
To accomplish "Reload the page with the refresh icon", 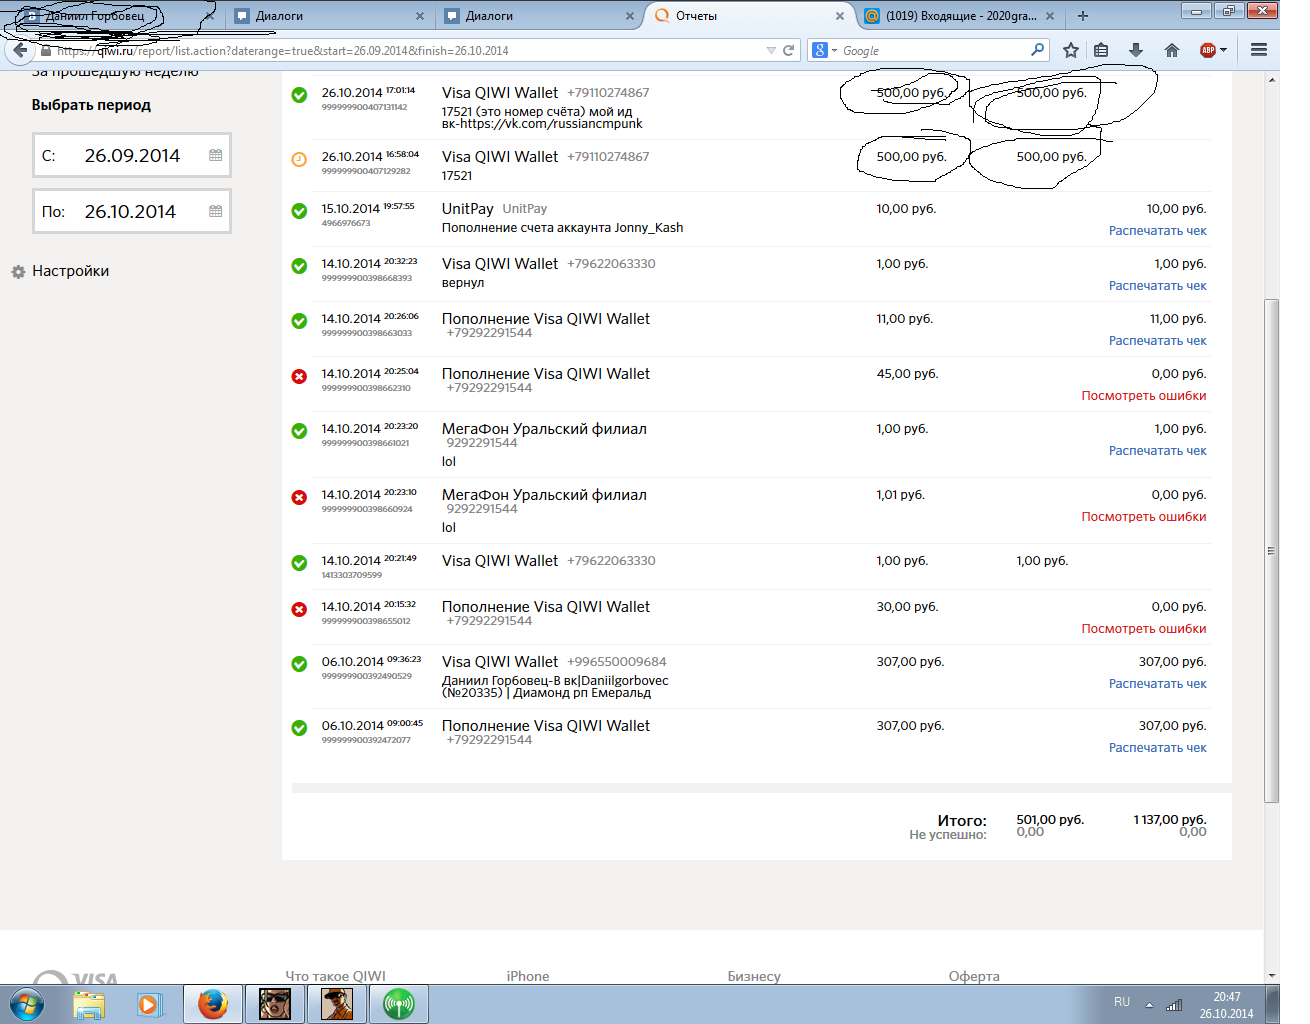I will coord(788,50).
